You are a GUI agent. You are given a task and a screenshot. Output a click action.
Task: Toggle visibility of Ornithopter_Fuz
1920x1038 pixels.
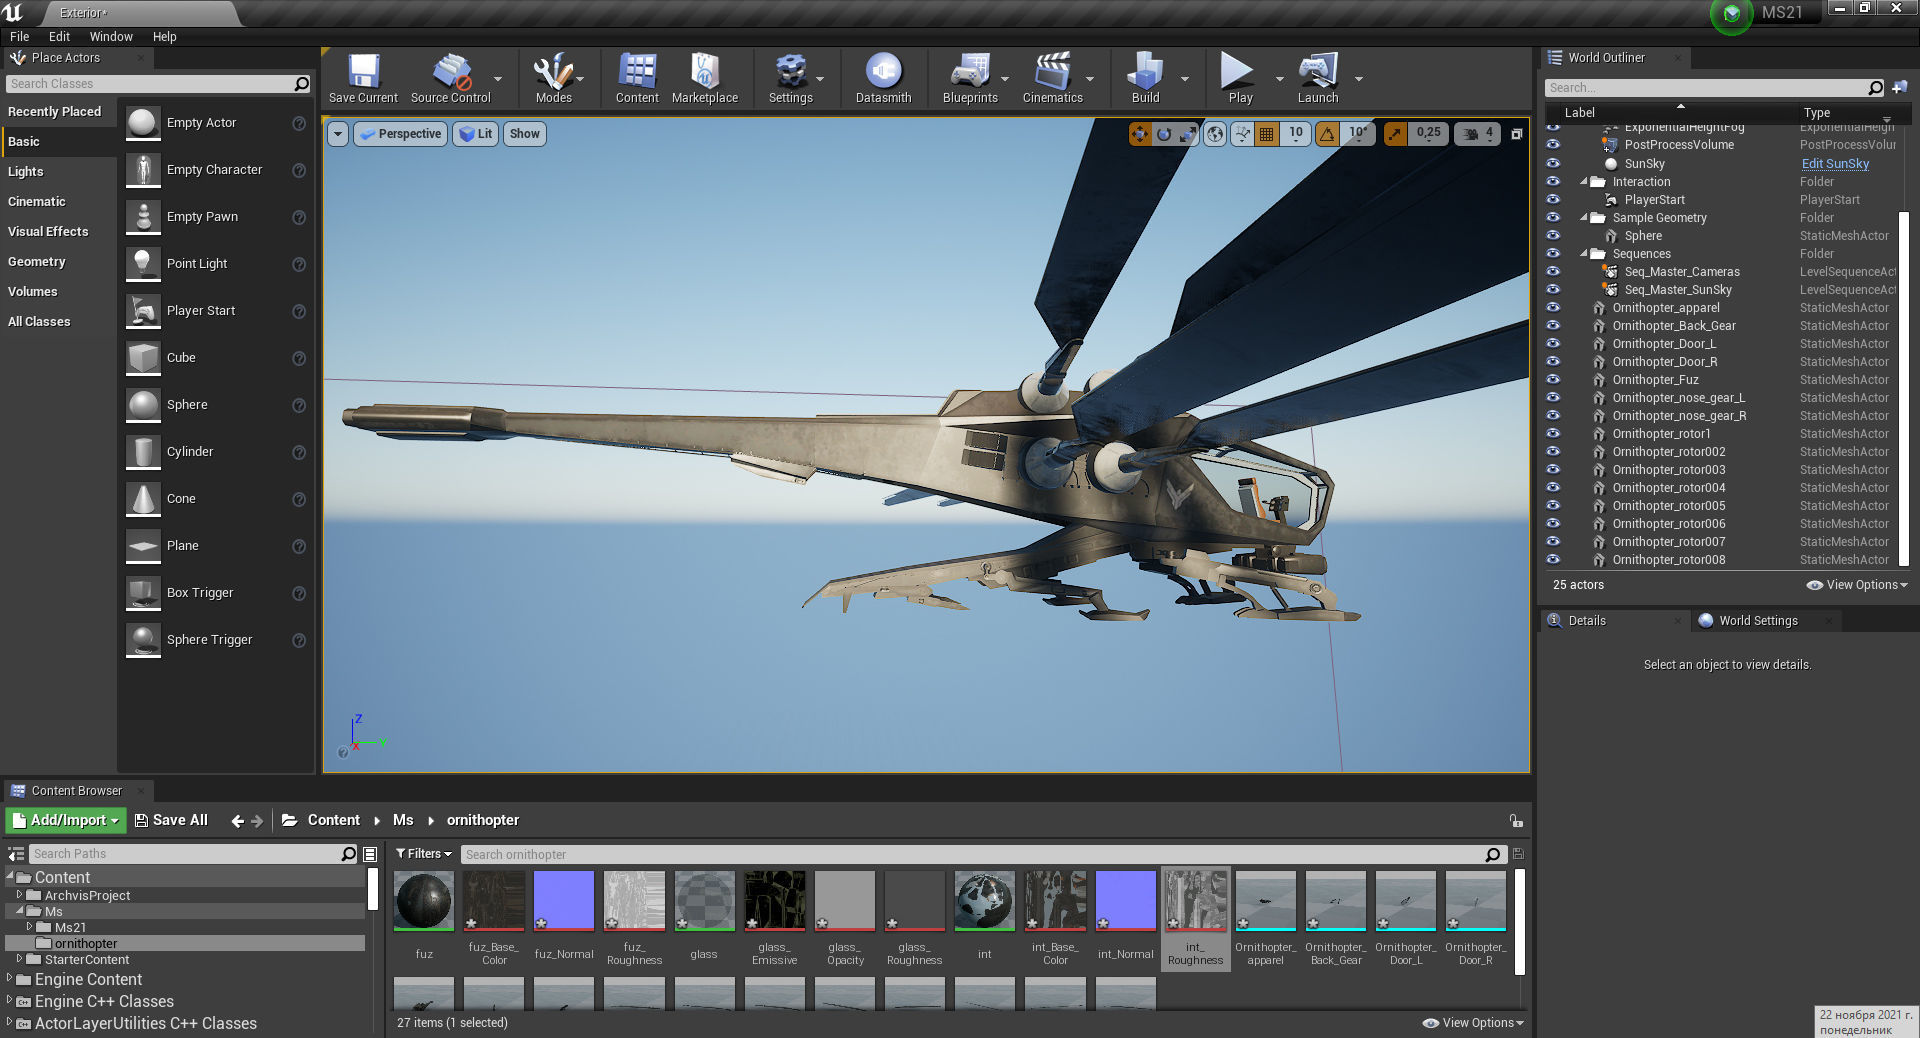click(1553, 379)
